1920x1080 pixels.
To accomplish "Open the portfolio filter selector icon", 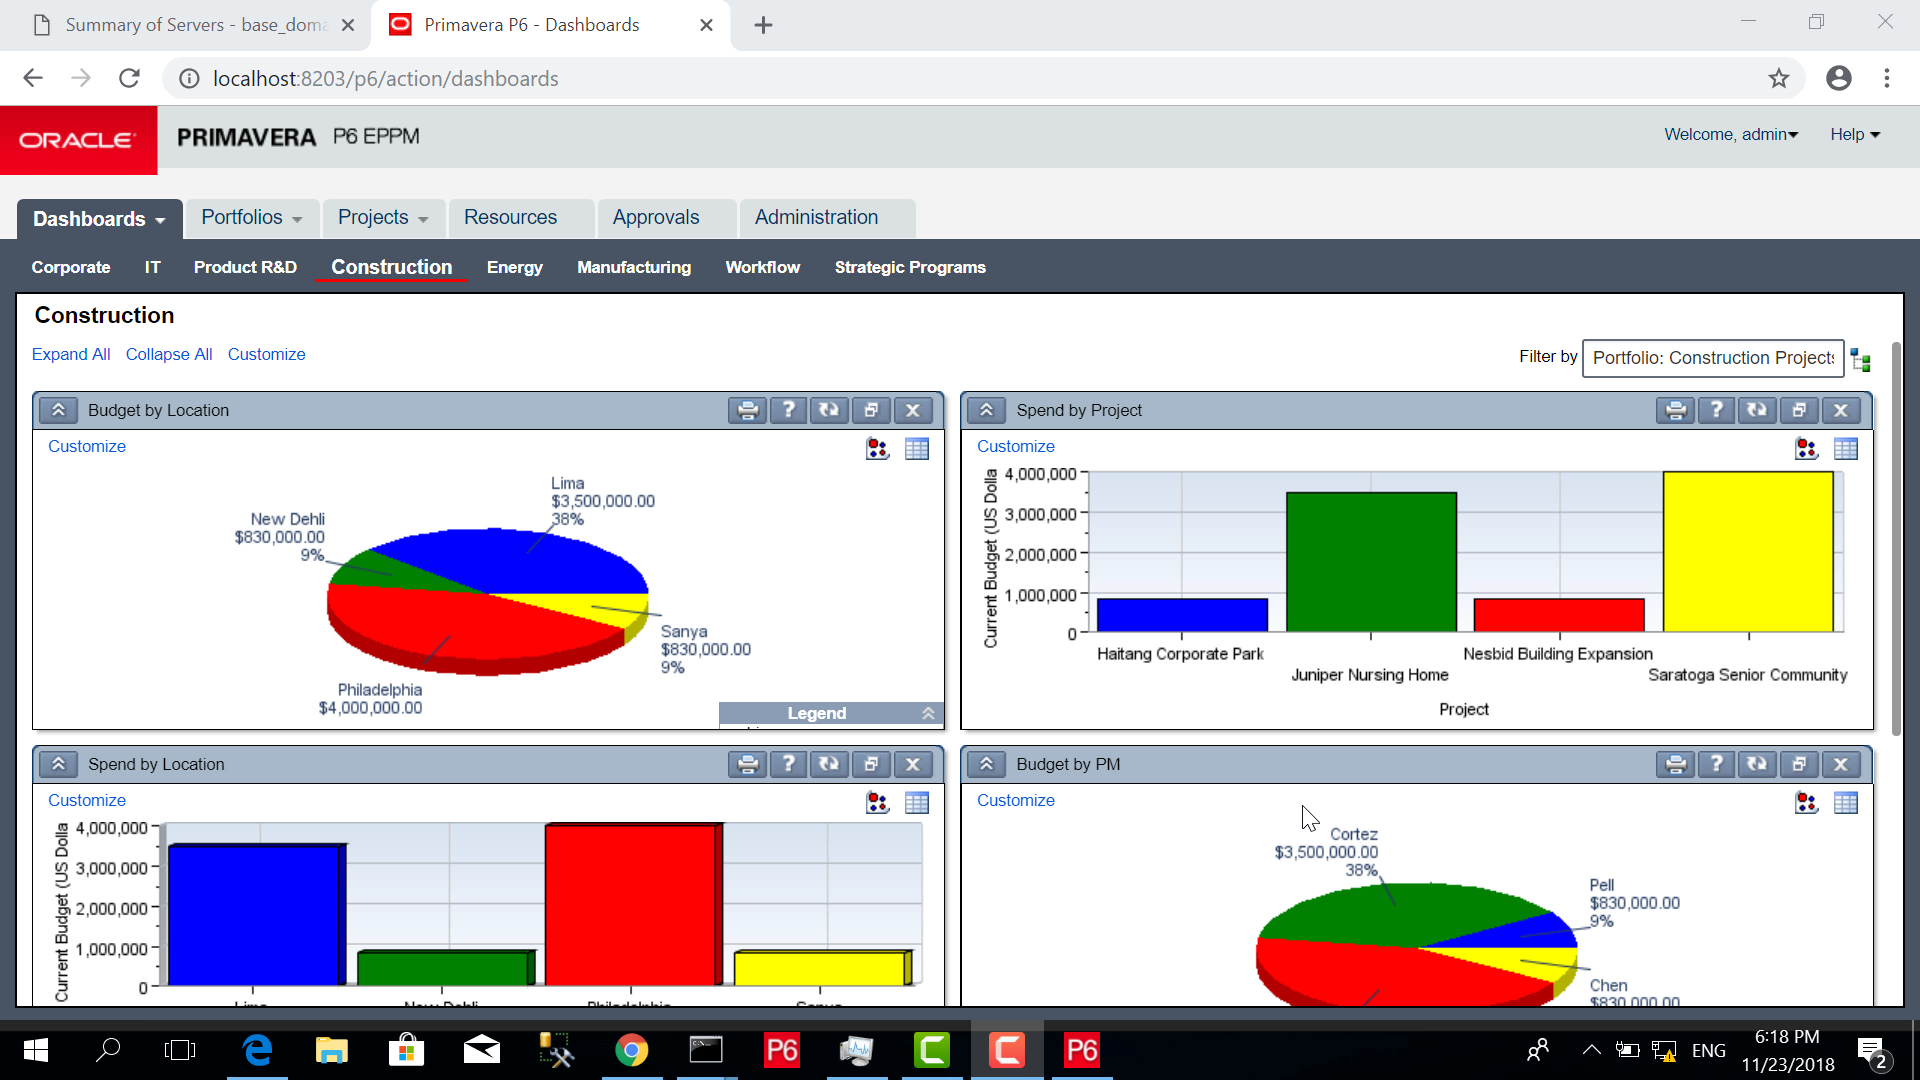I will click(1860, 360).
